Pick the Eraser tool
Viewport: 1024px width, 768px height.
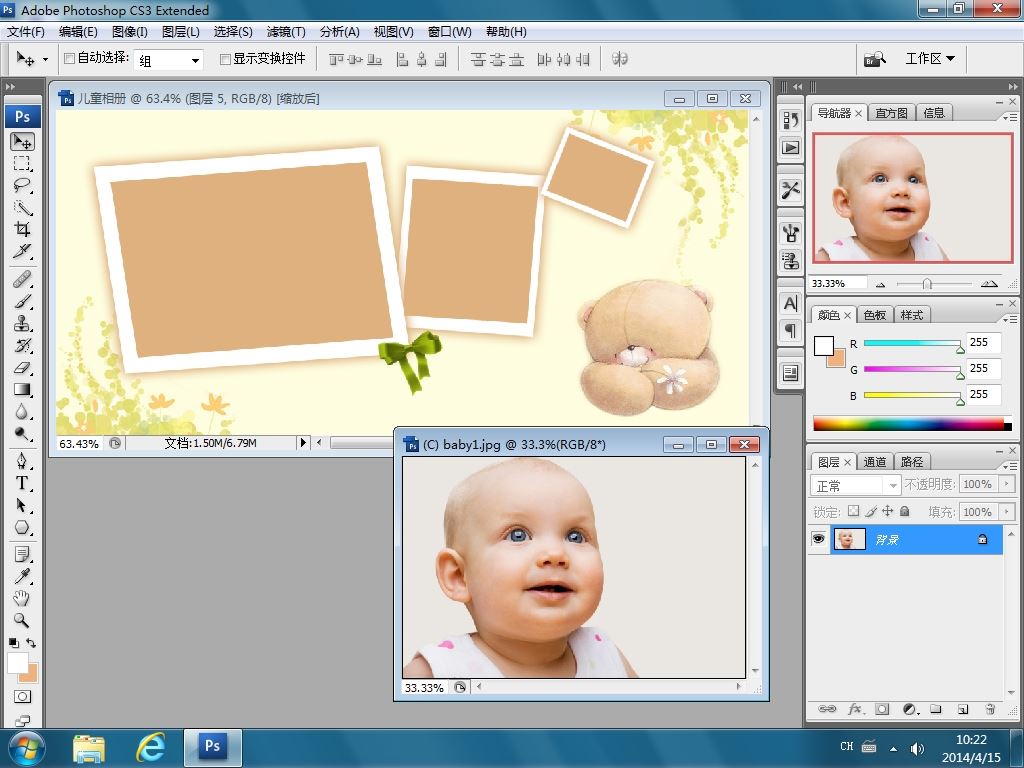click(x=22, y=368)
